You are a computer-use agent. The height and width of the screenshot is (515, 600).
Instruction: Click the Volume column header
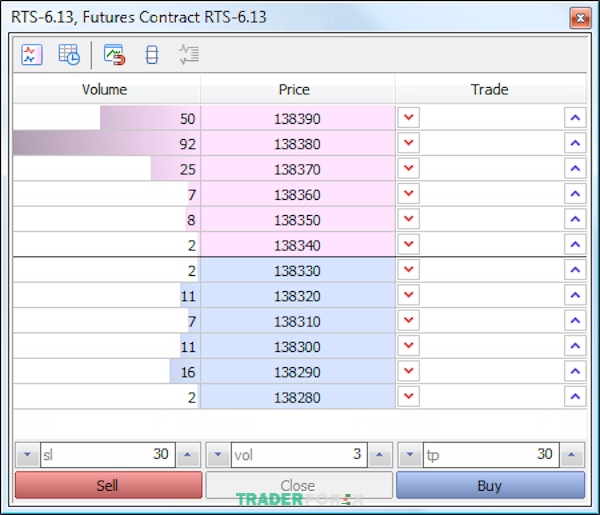pyautogui.click(x=106, y=89)
